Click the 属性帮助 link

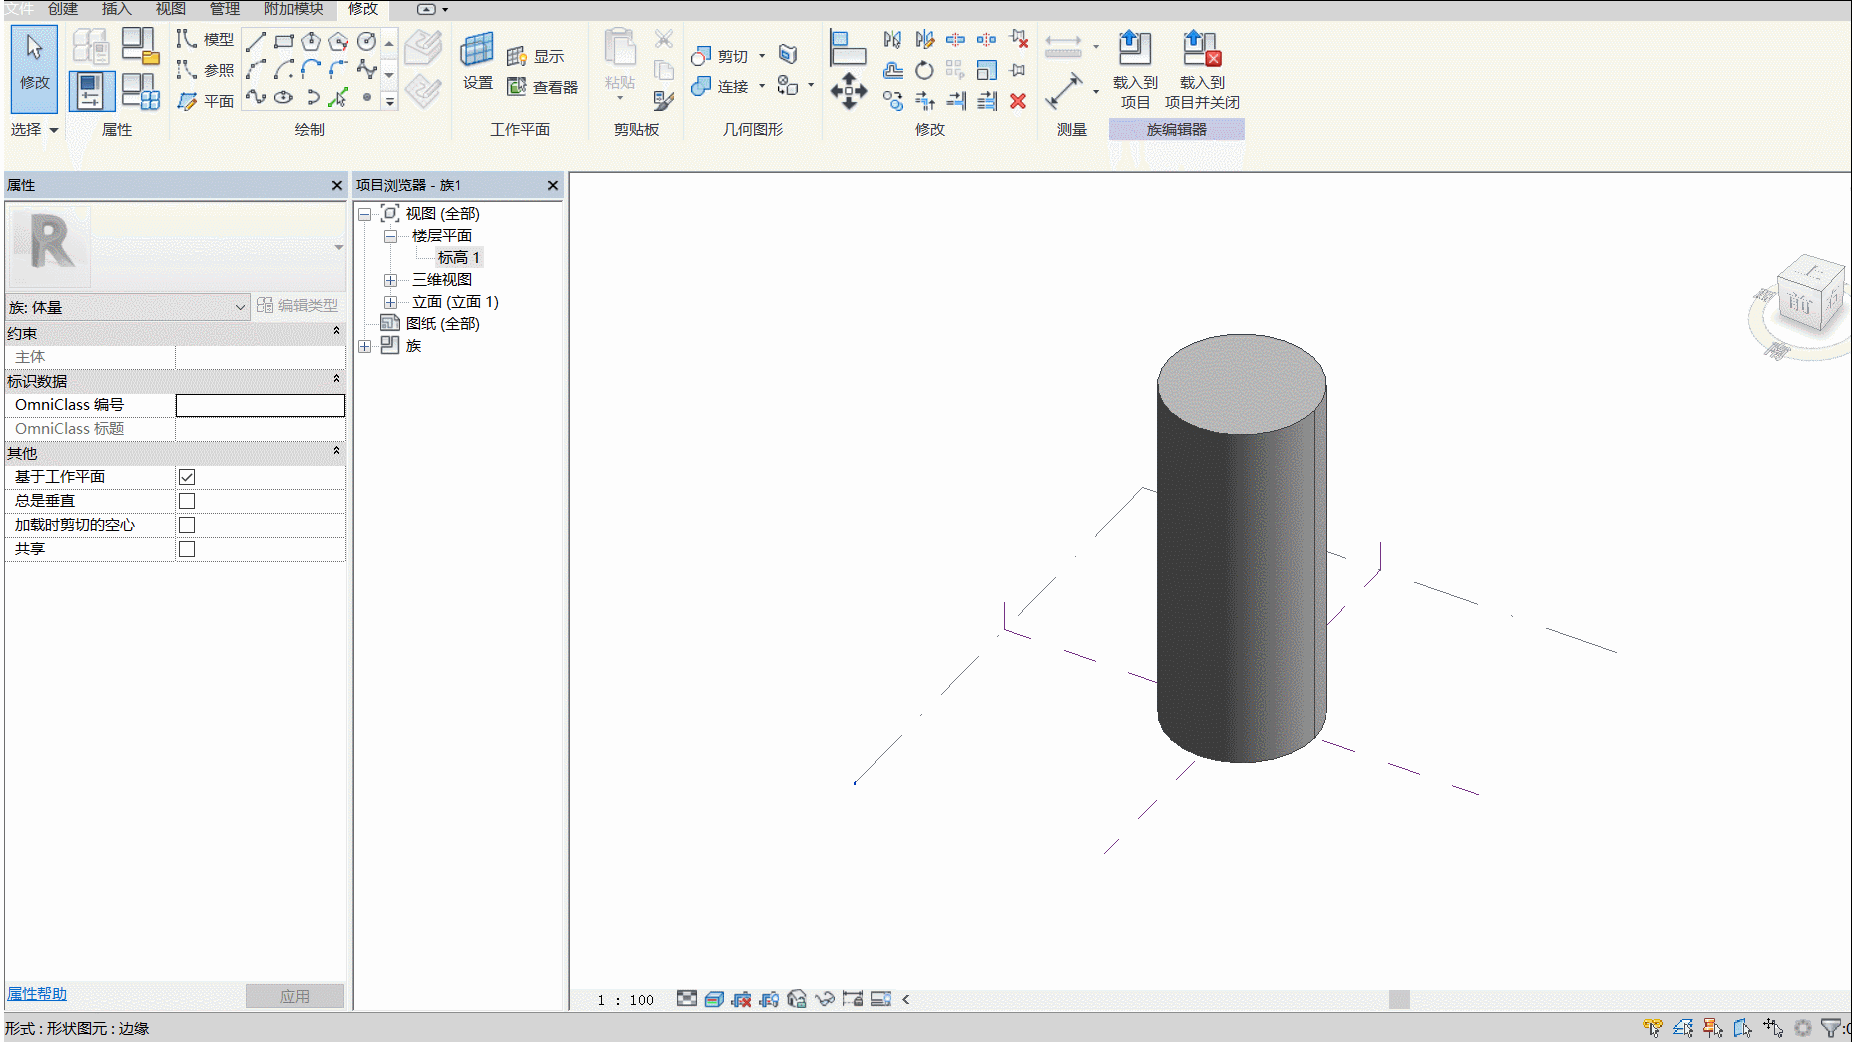coord(37,994)
